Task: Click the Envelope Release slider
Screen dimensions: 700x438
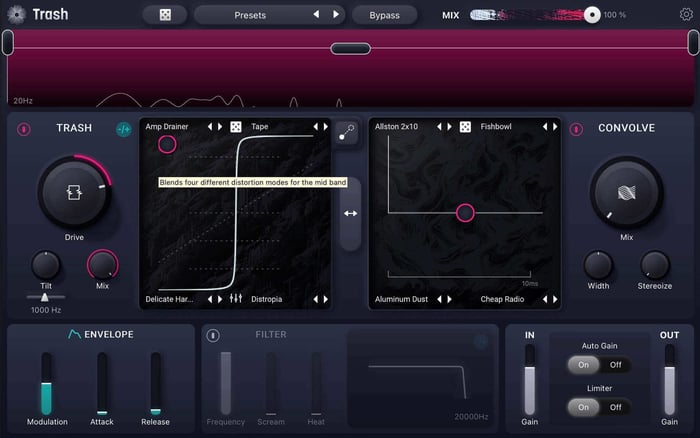Action: coord(155,384)
